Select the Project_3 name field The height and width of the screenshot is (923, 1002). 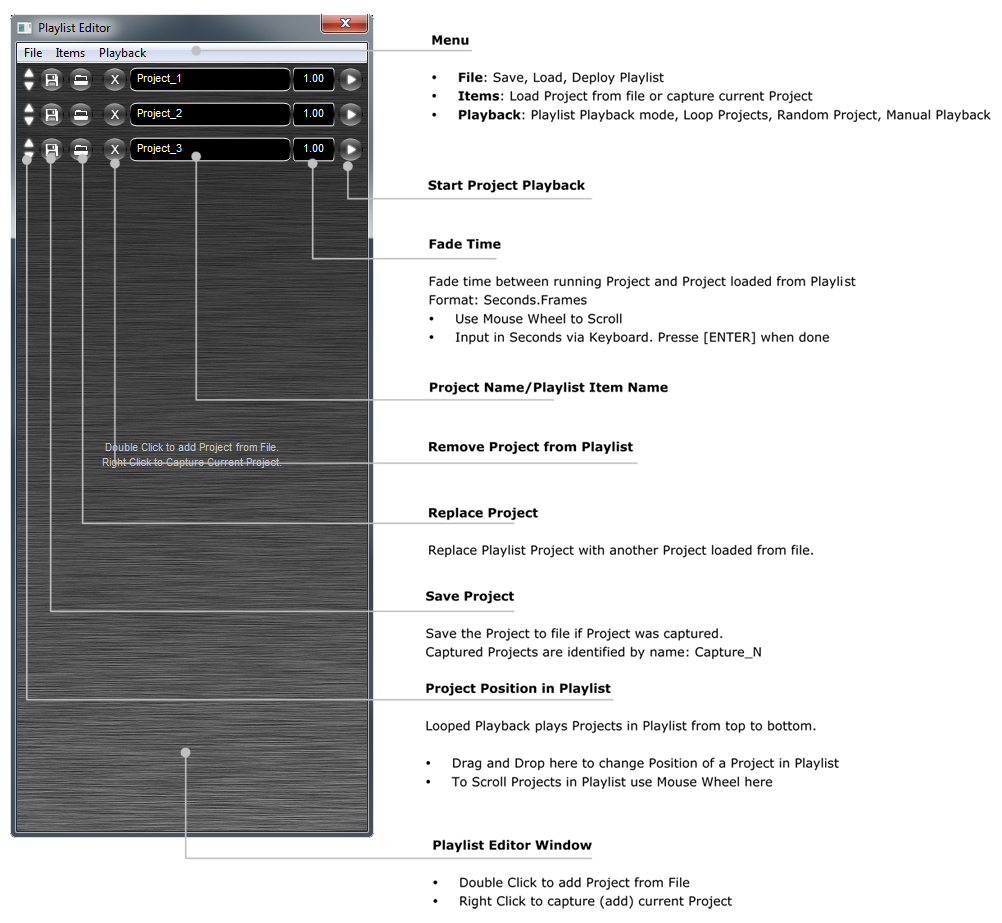click(x=210, y=149)
